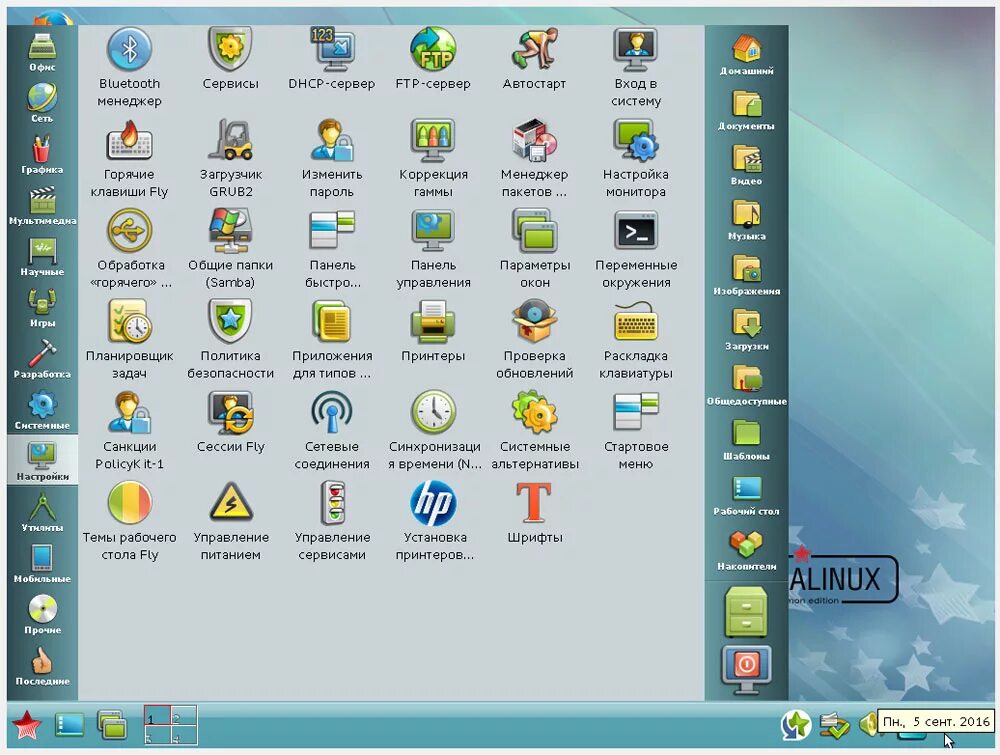This screenshot has height=755, width=1000.
Task: Select the Игры category
Action: (42, 307)
